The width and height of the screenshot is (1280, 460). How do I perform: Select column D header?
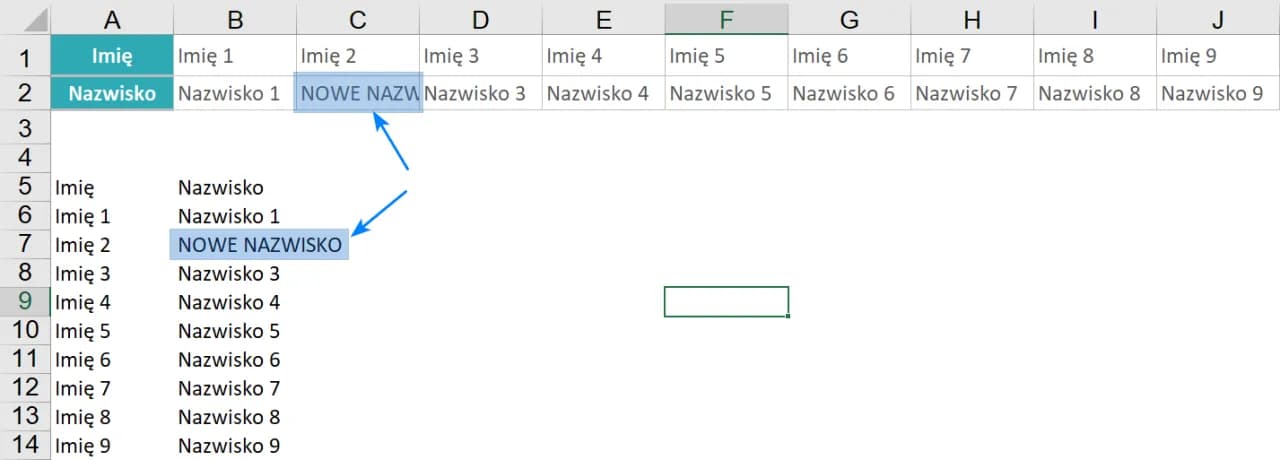coord(481,18)
